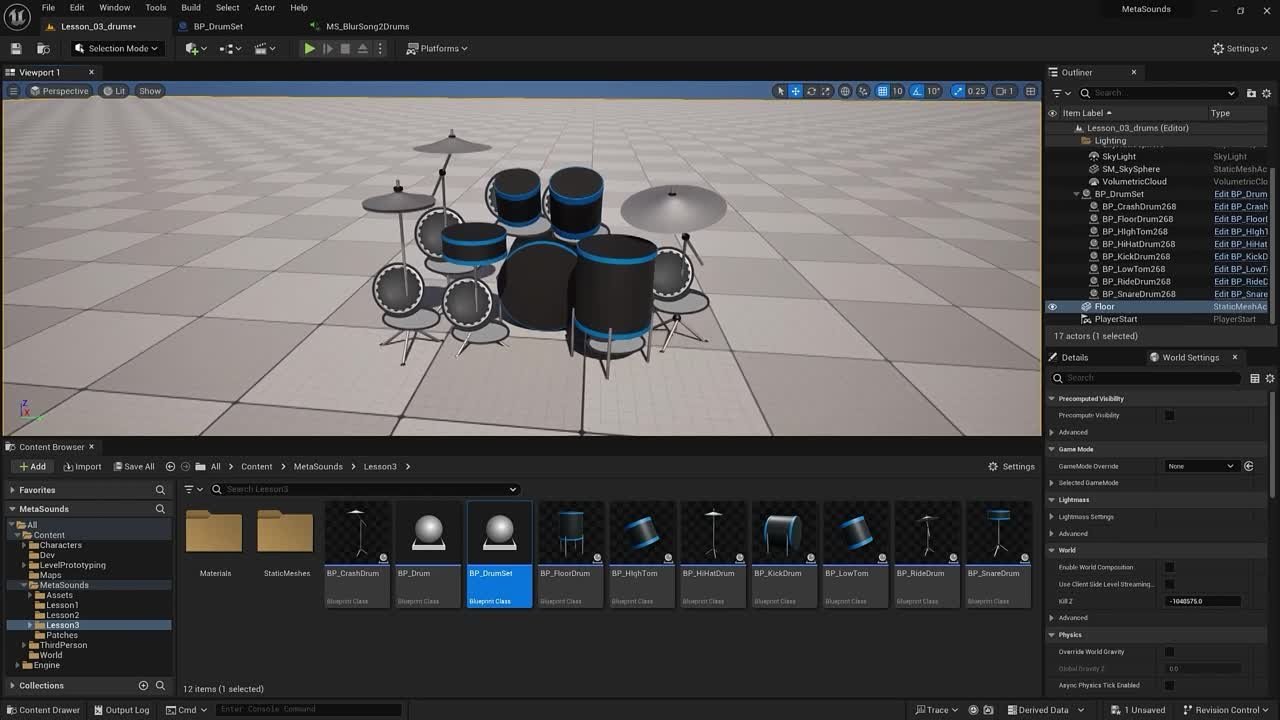
Task: Toggle surface snapping icon in viewport
Action: 863,91
